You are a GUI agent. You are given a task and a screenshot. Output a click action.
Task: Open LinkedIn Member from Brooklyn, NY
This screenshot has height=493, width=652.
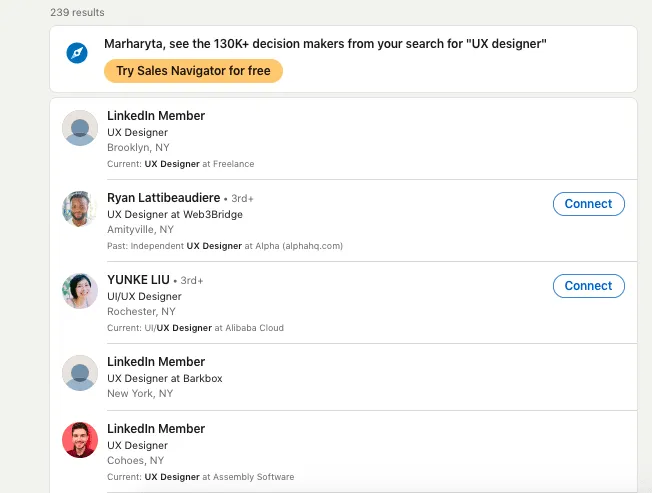click(x=156, y=116)
